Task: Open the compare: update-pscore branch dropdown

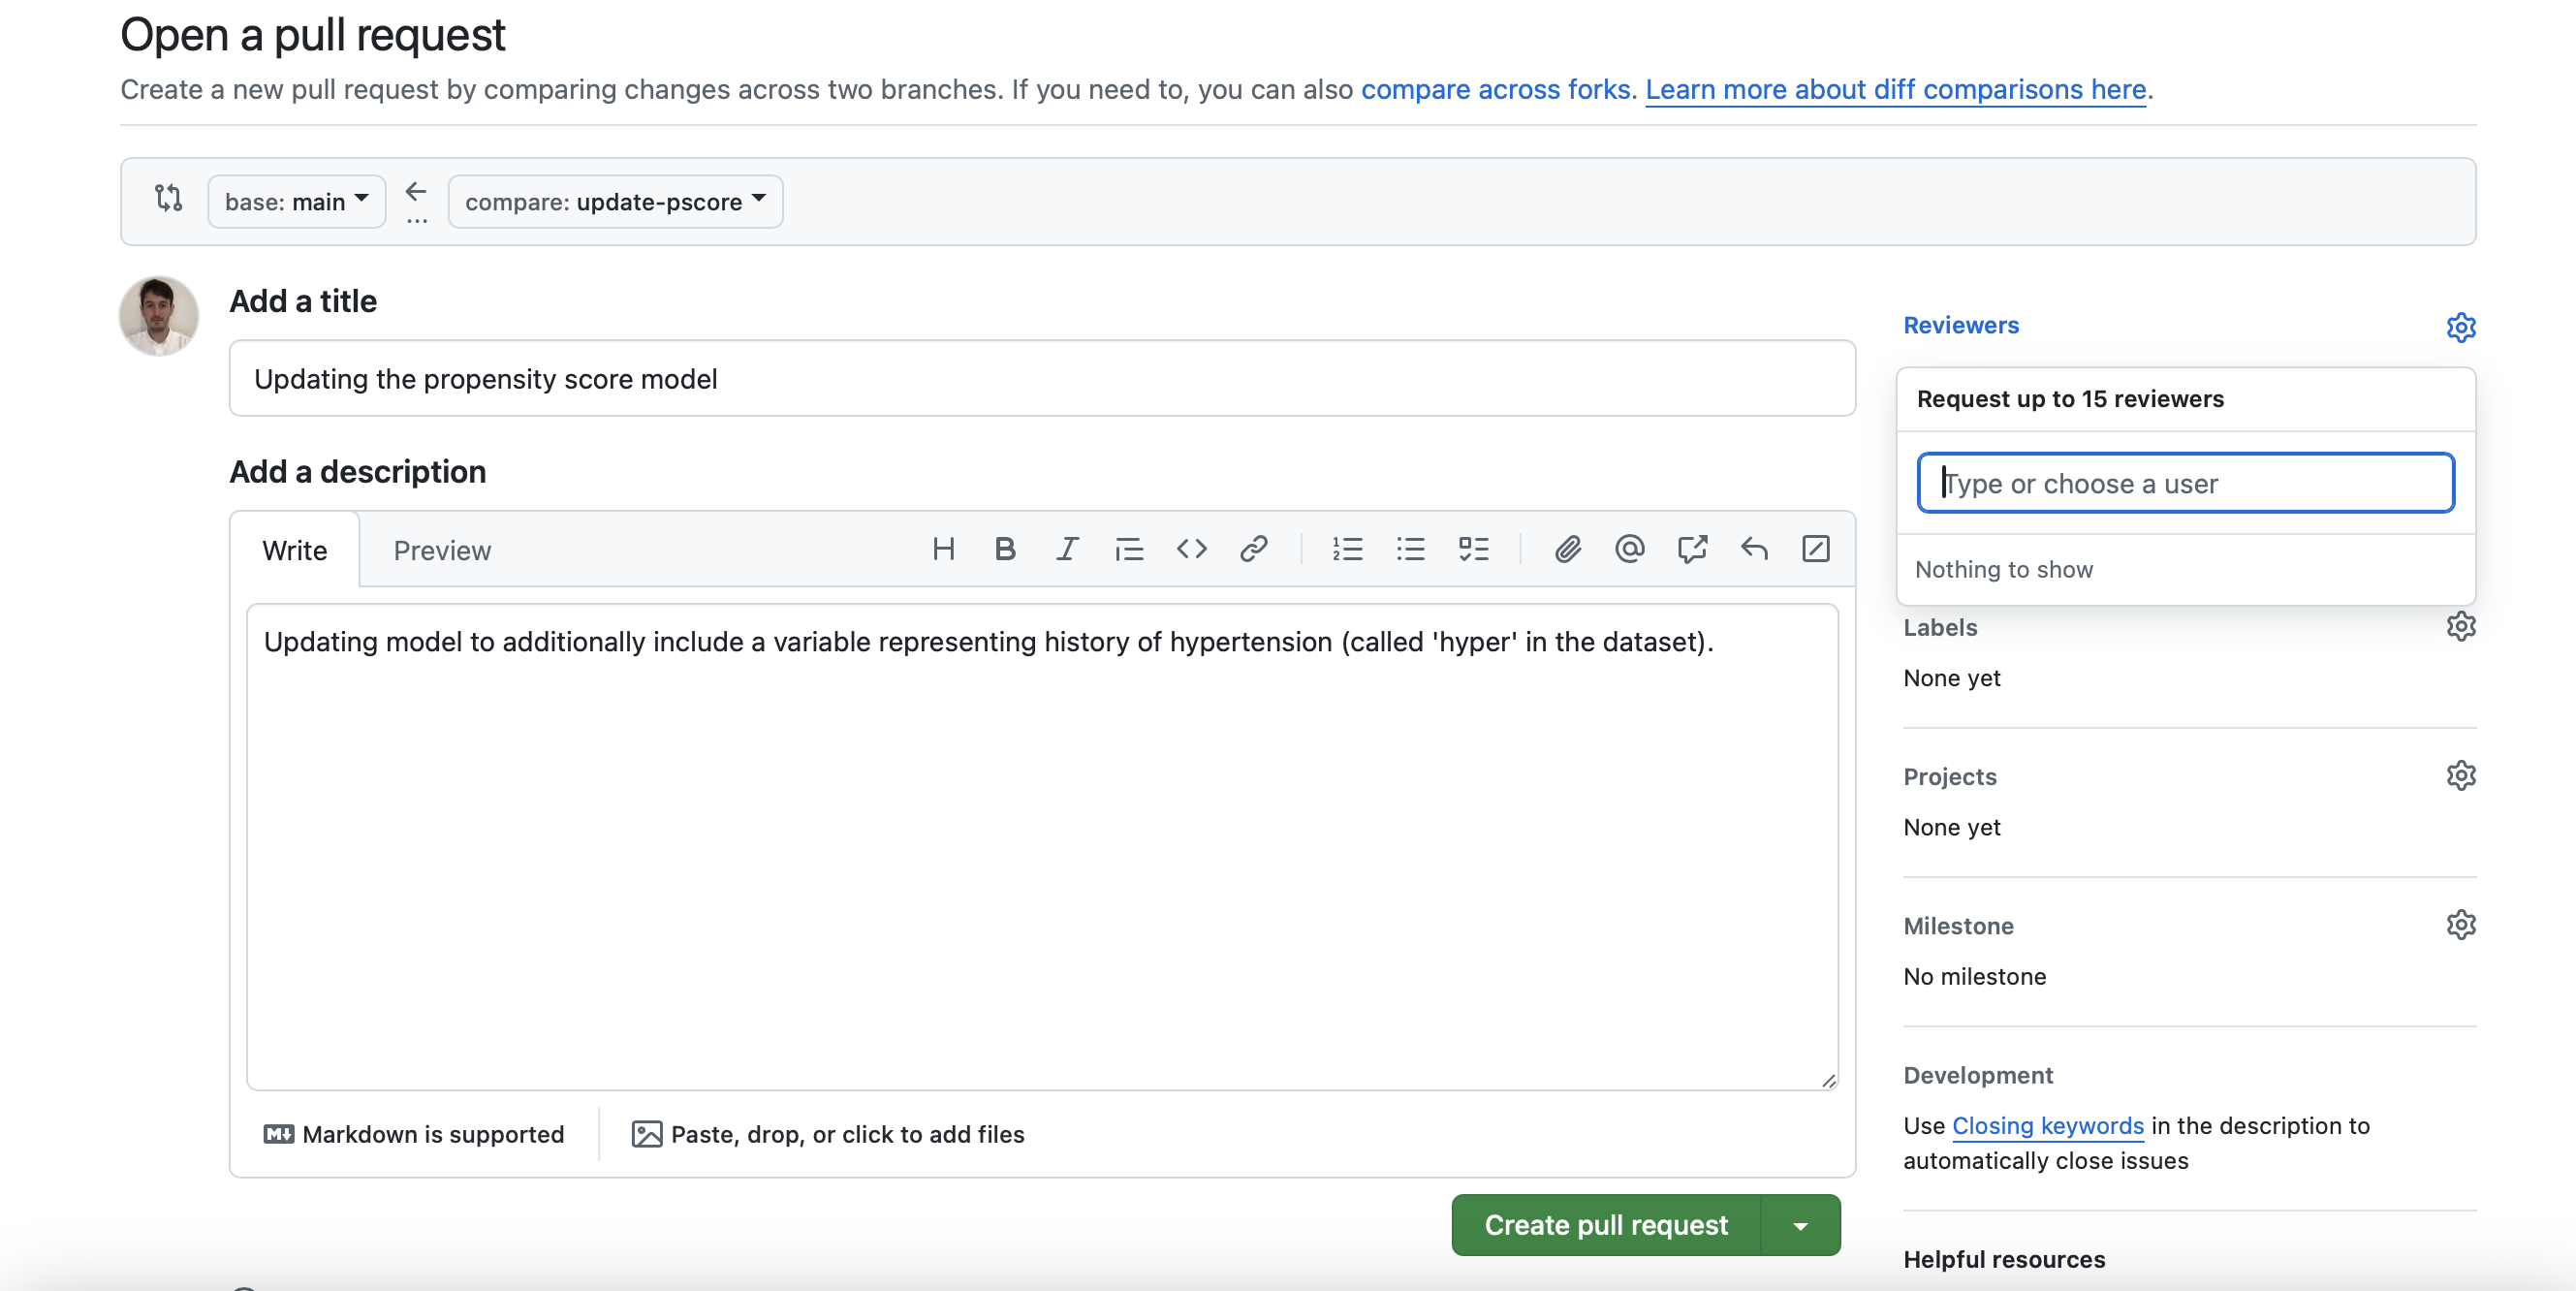Action: [615, 202]
